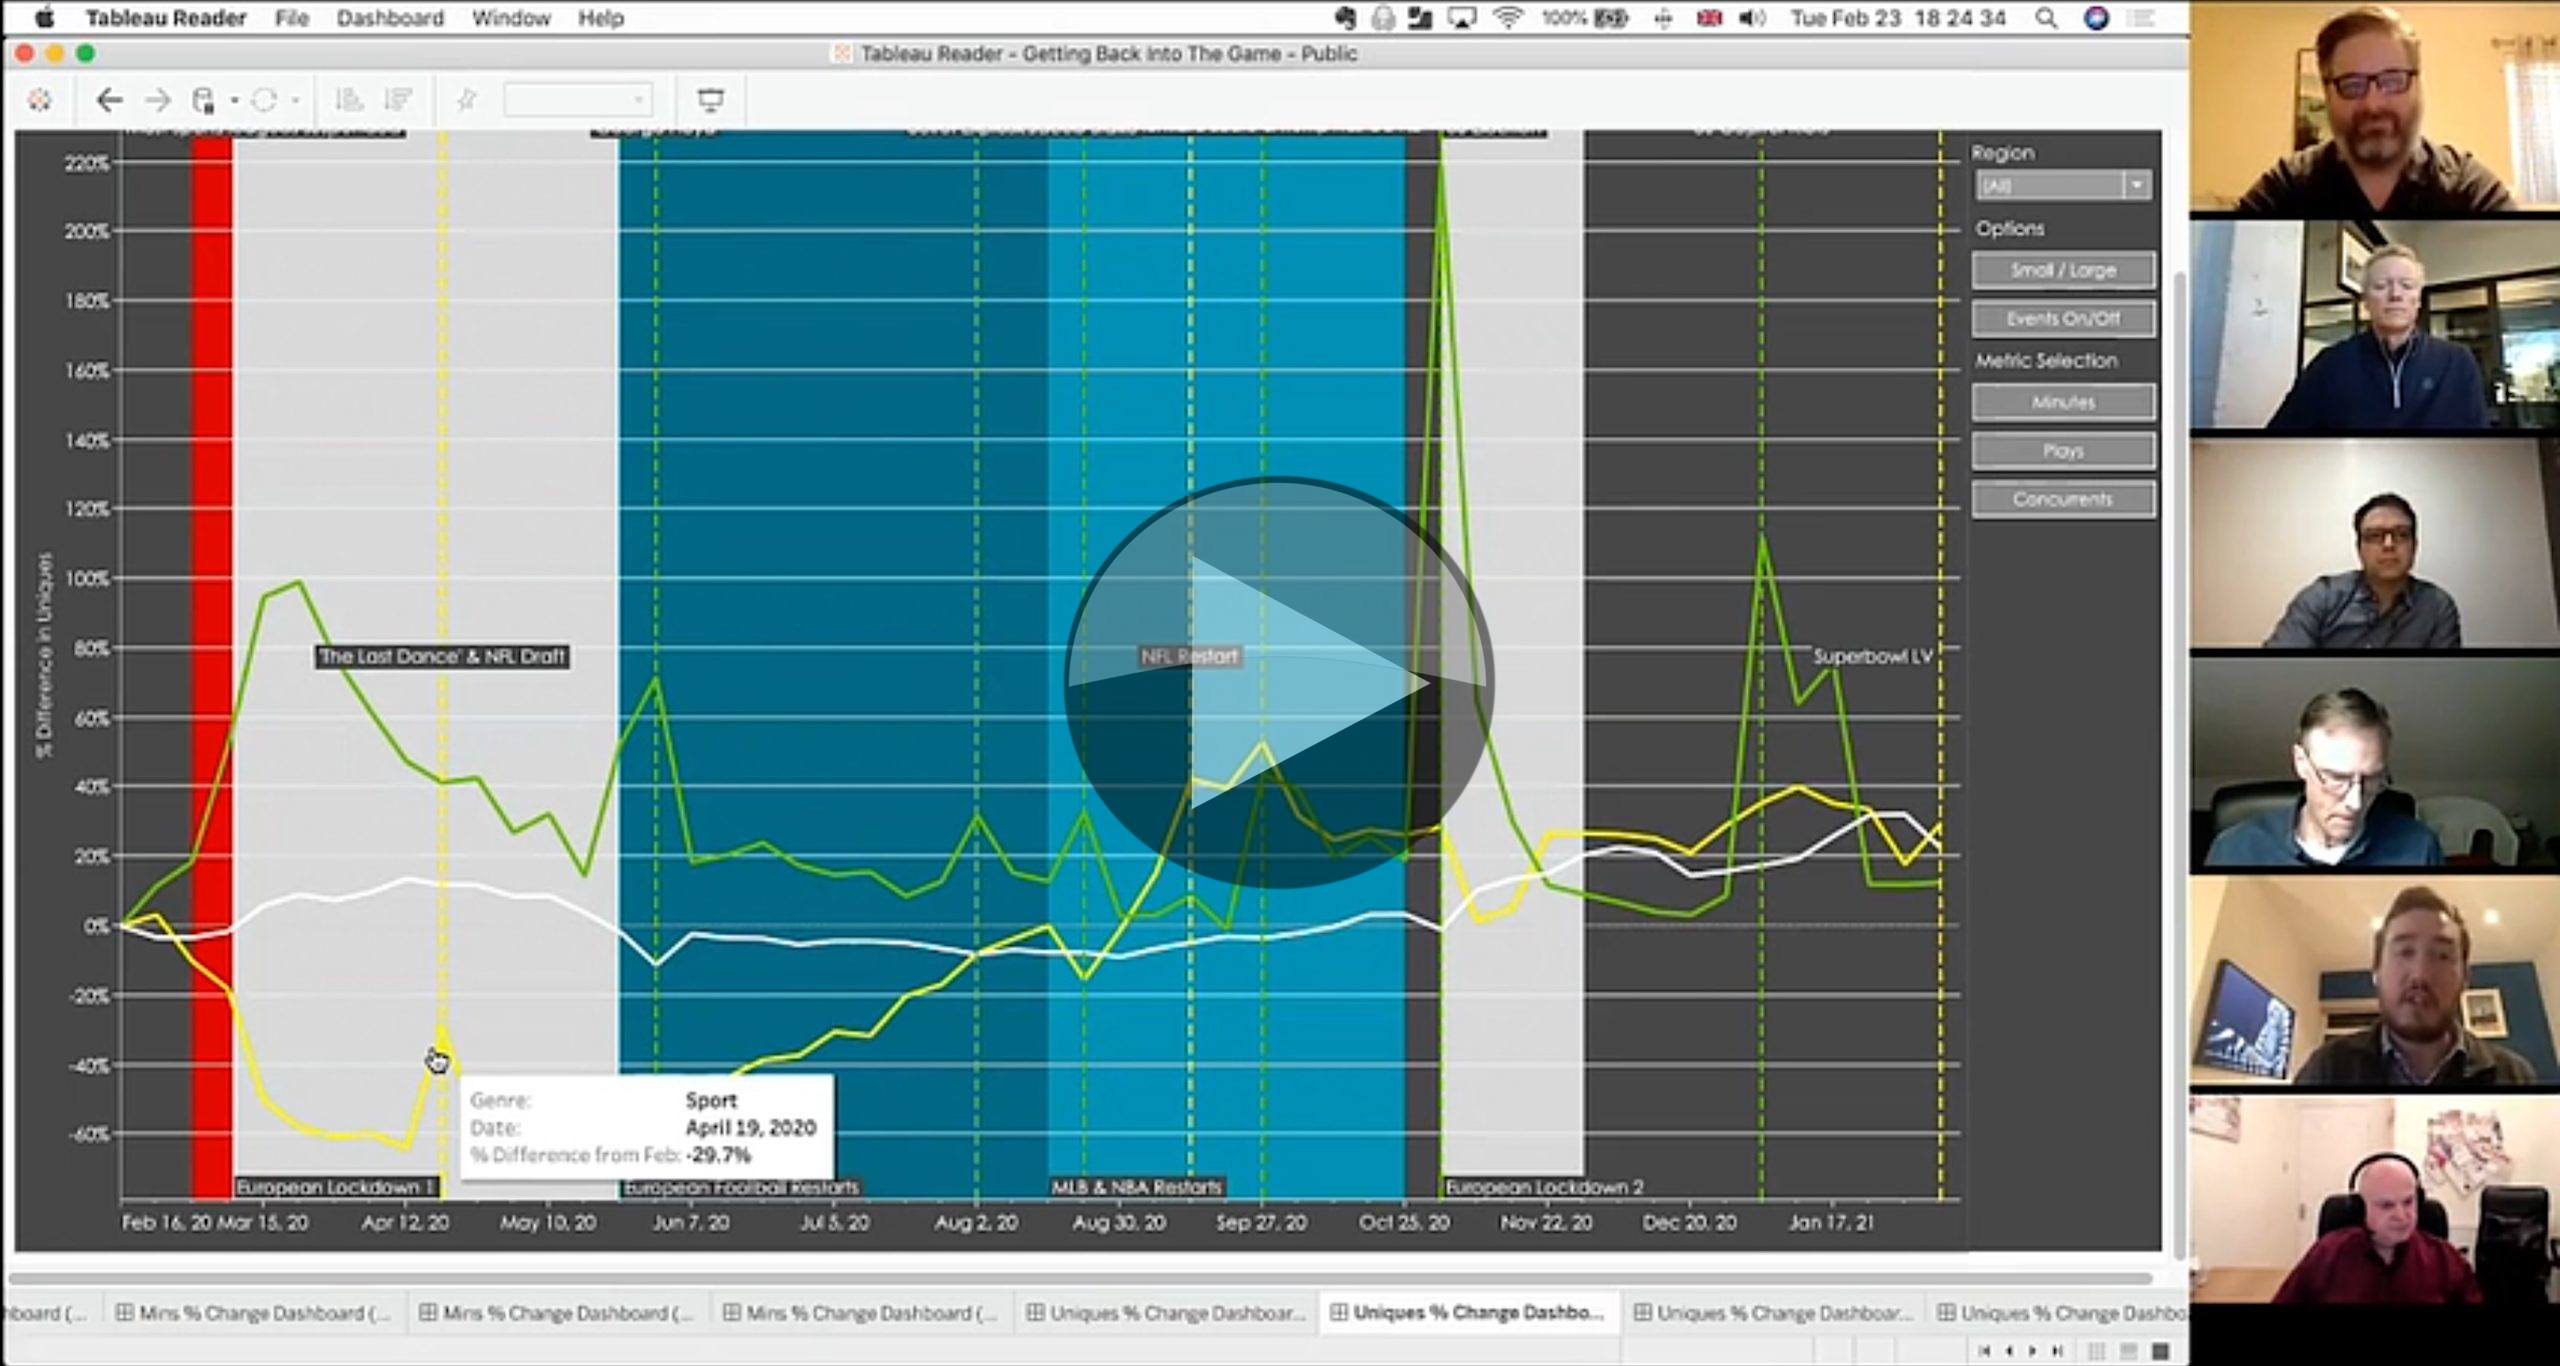Show sheet sorter grid view icon
Image resolution: width=2560 pixels, height=1366 pixels.
(2096, 1351)
